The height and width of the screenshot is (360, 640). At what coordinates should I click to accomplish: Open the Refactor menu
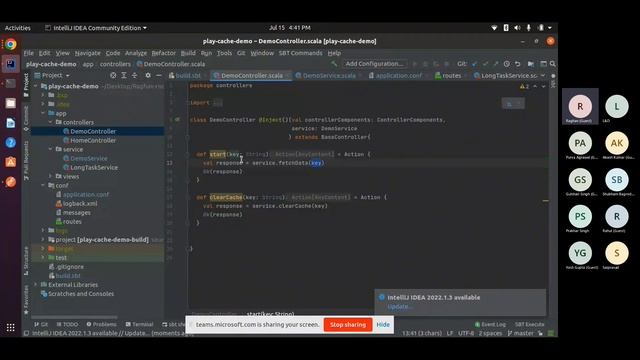coord(163,53)
